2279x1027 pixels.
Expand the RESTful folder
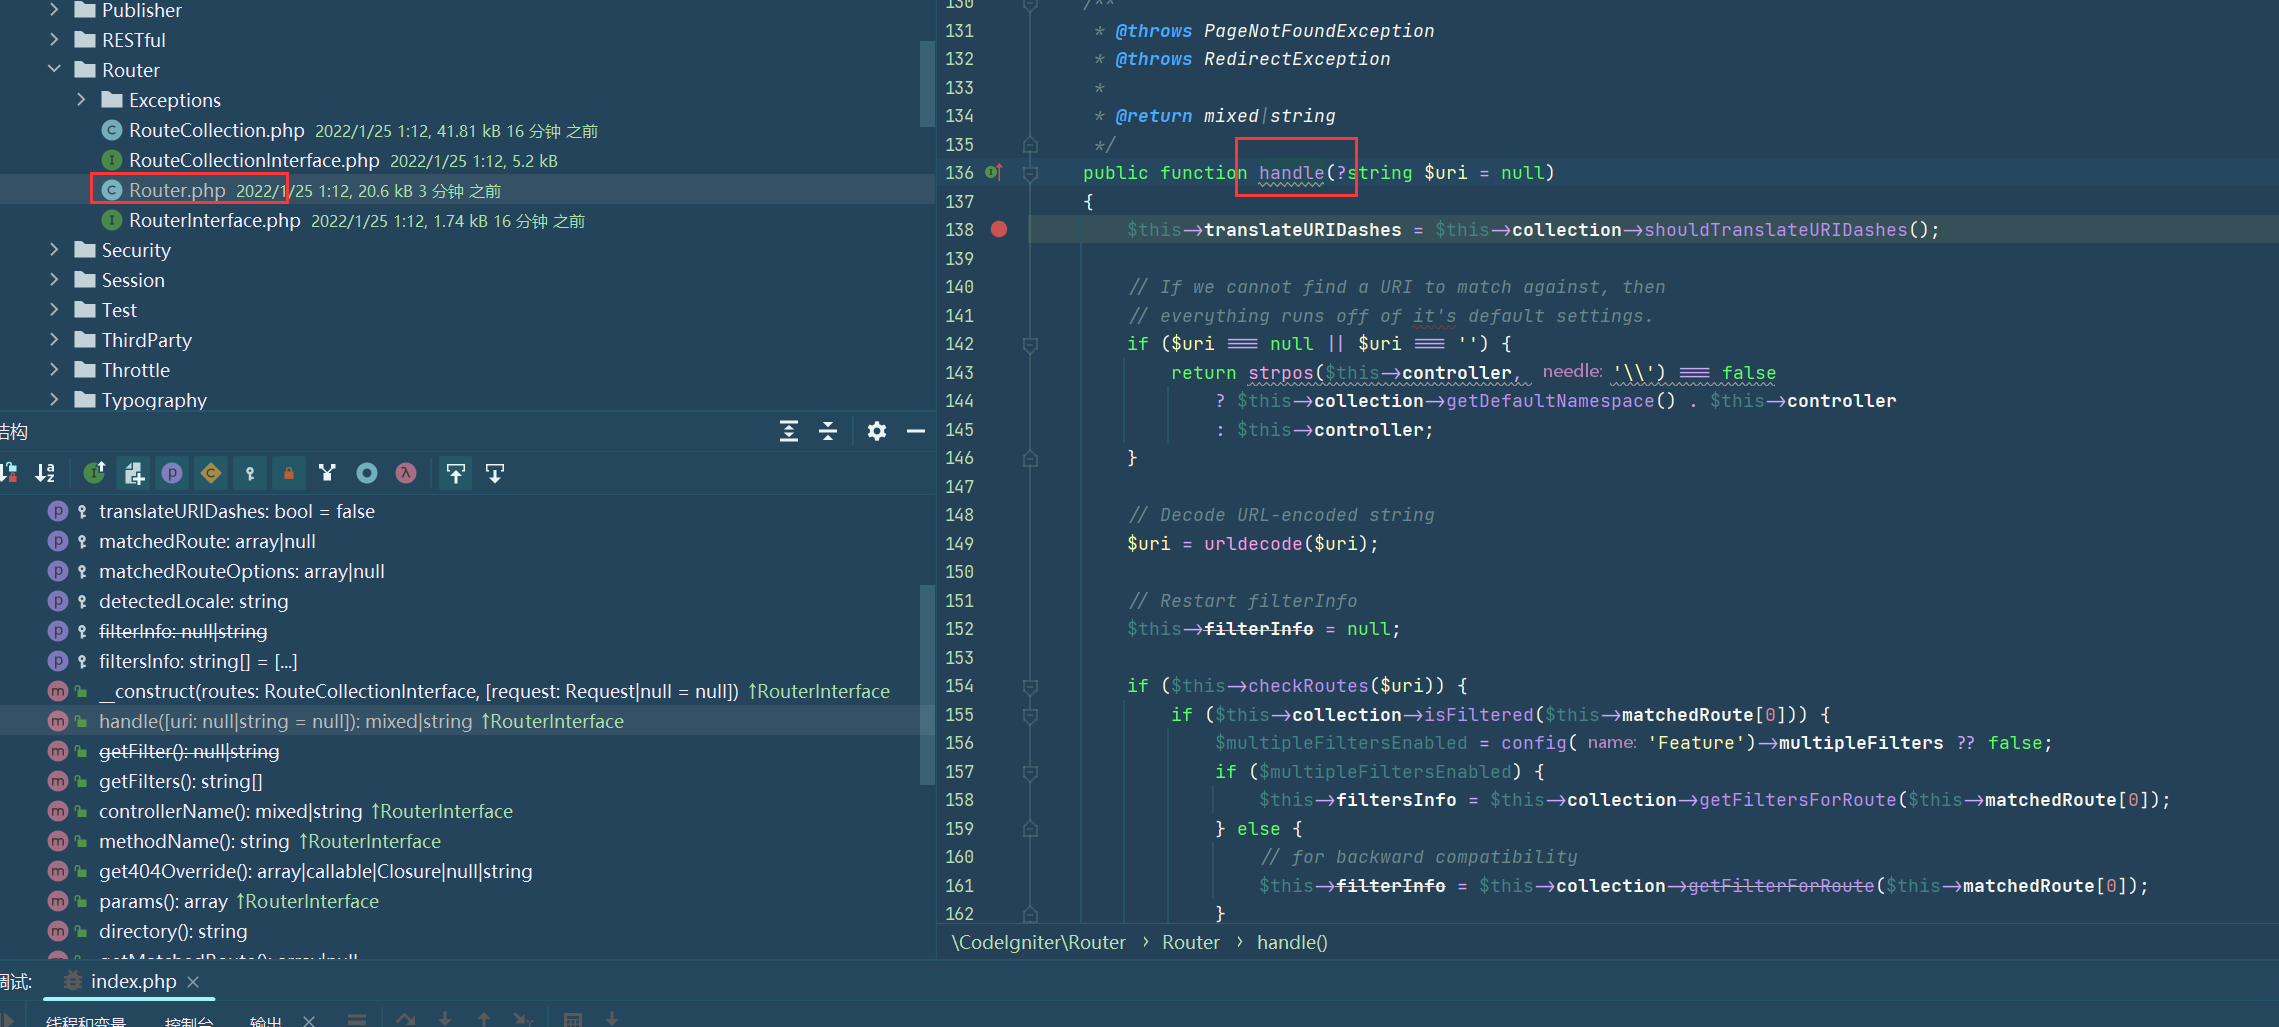pyautogui.click(x=54, y=40)
